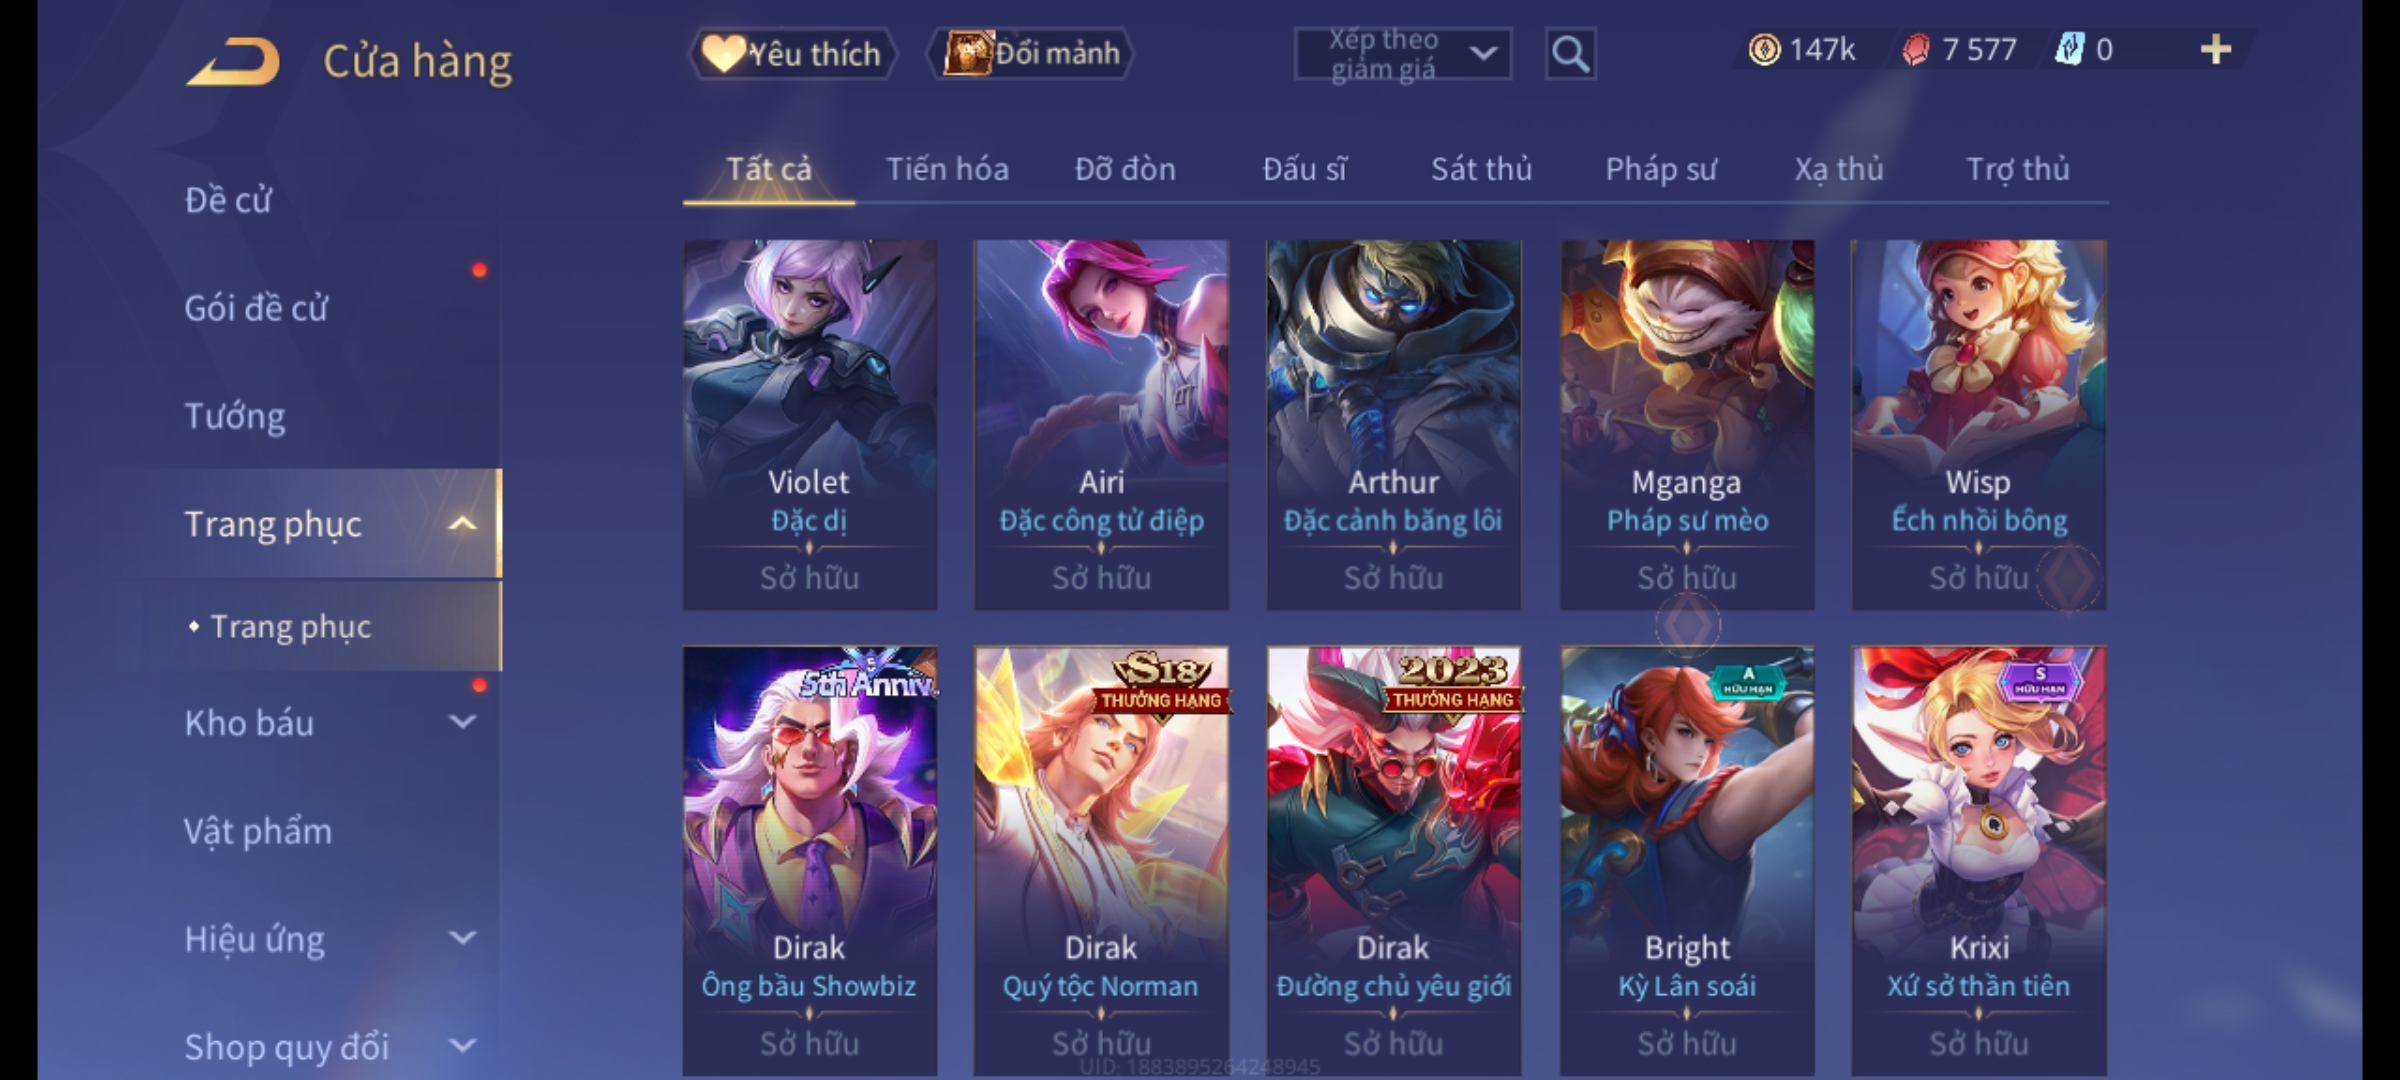Switch to the Tiến hóa tab
The width and height of the screenshot is (2400, 1080).
point(947,169)
